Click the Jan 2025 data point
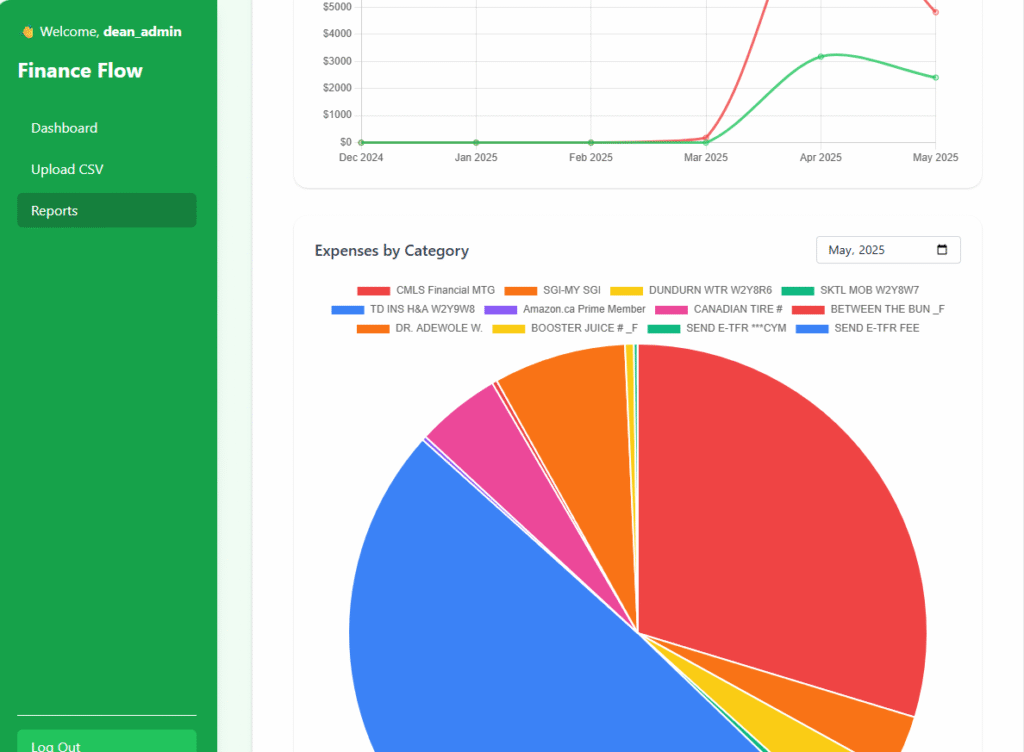This screenshot has height=752, width=1024. point(476,142)
